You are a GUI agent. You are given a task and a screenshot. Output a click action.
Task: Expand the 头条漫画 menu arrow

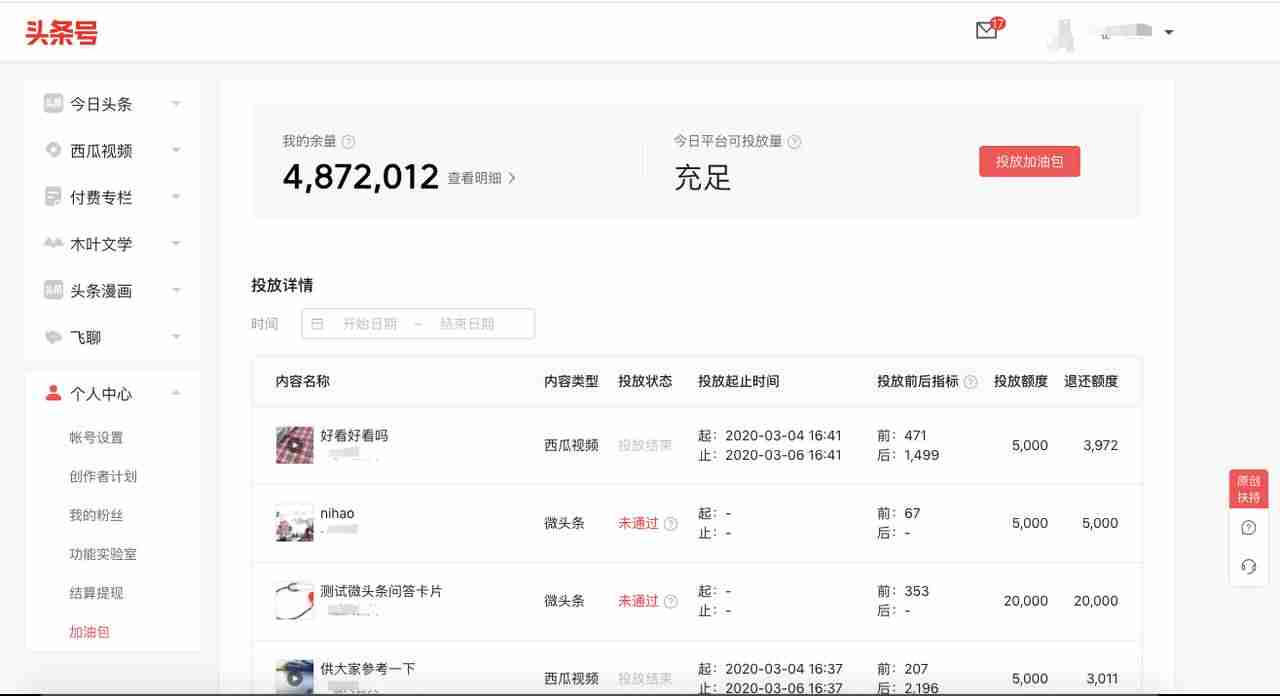click(x=176, y=291)
